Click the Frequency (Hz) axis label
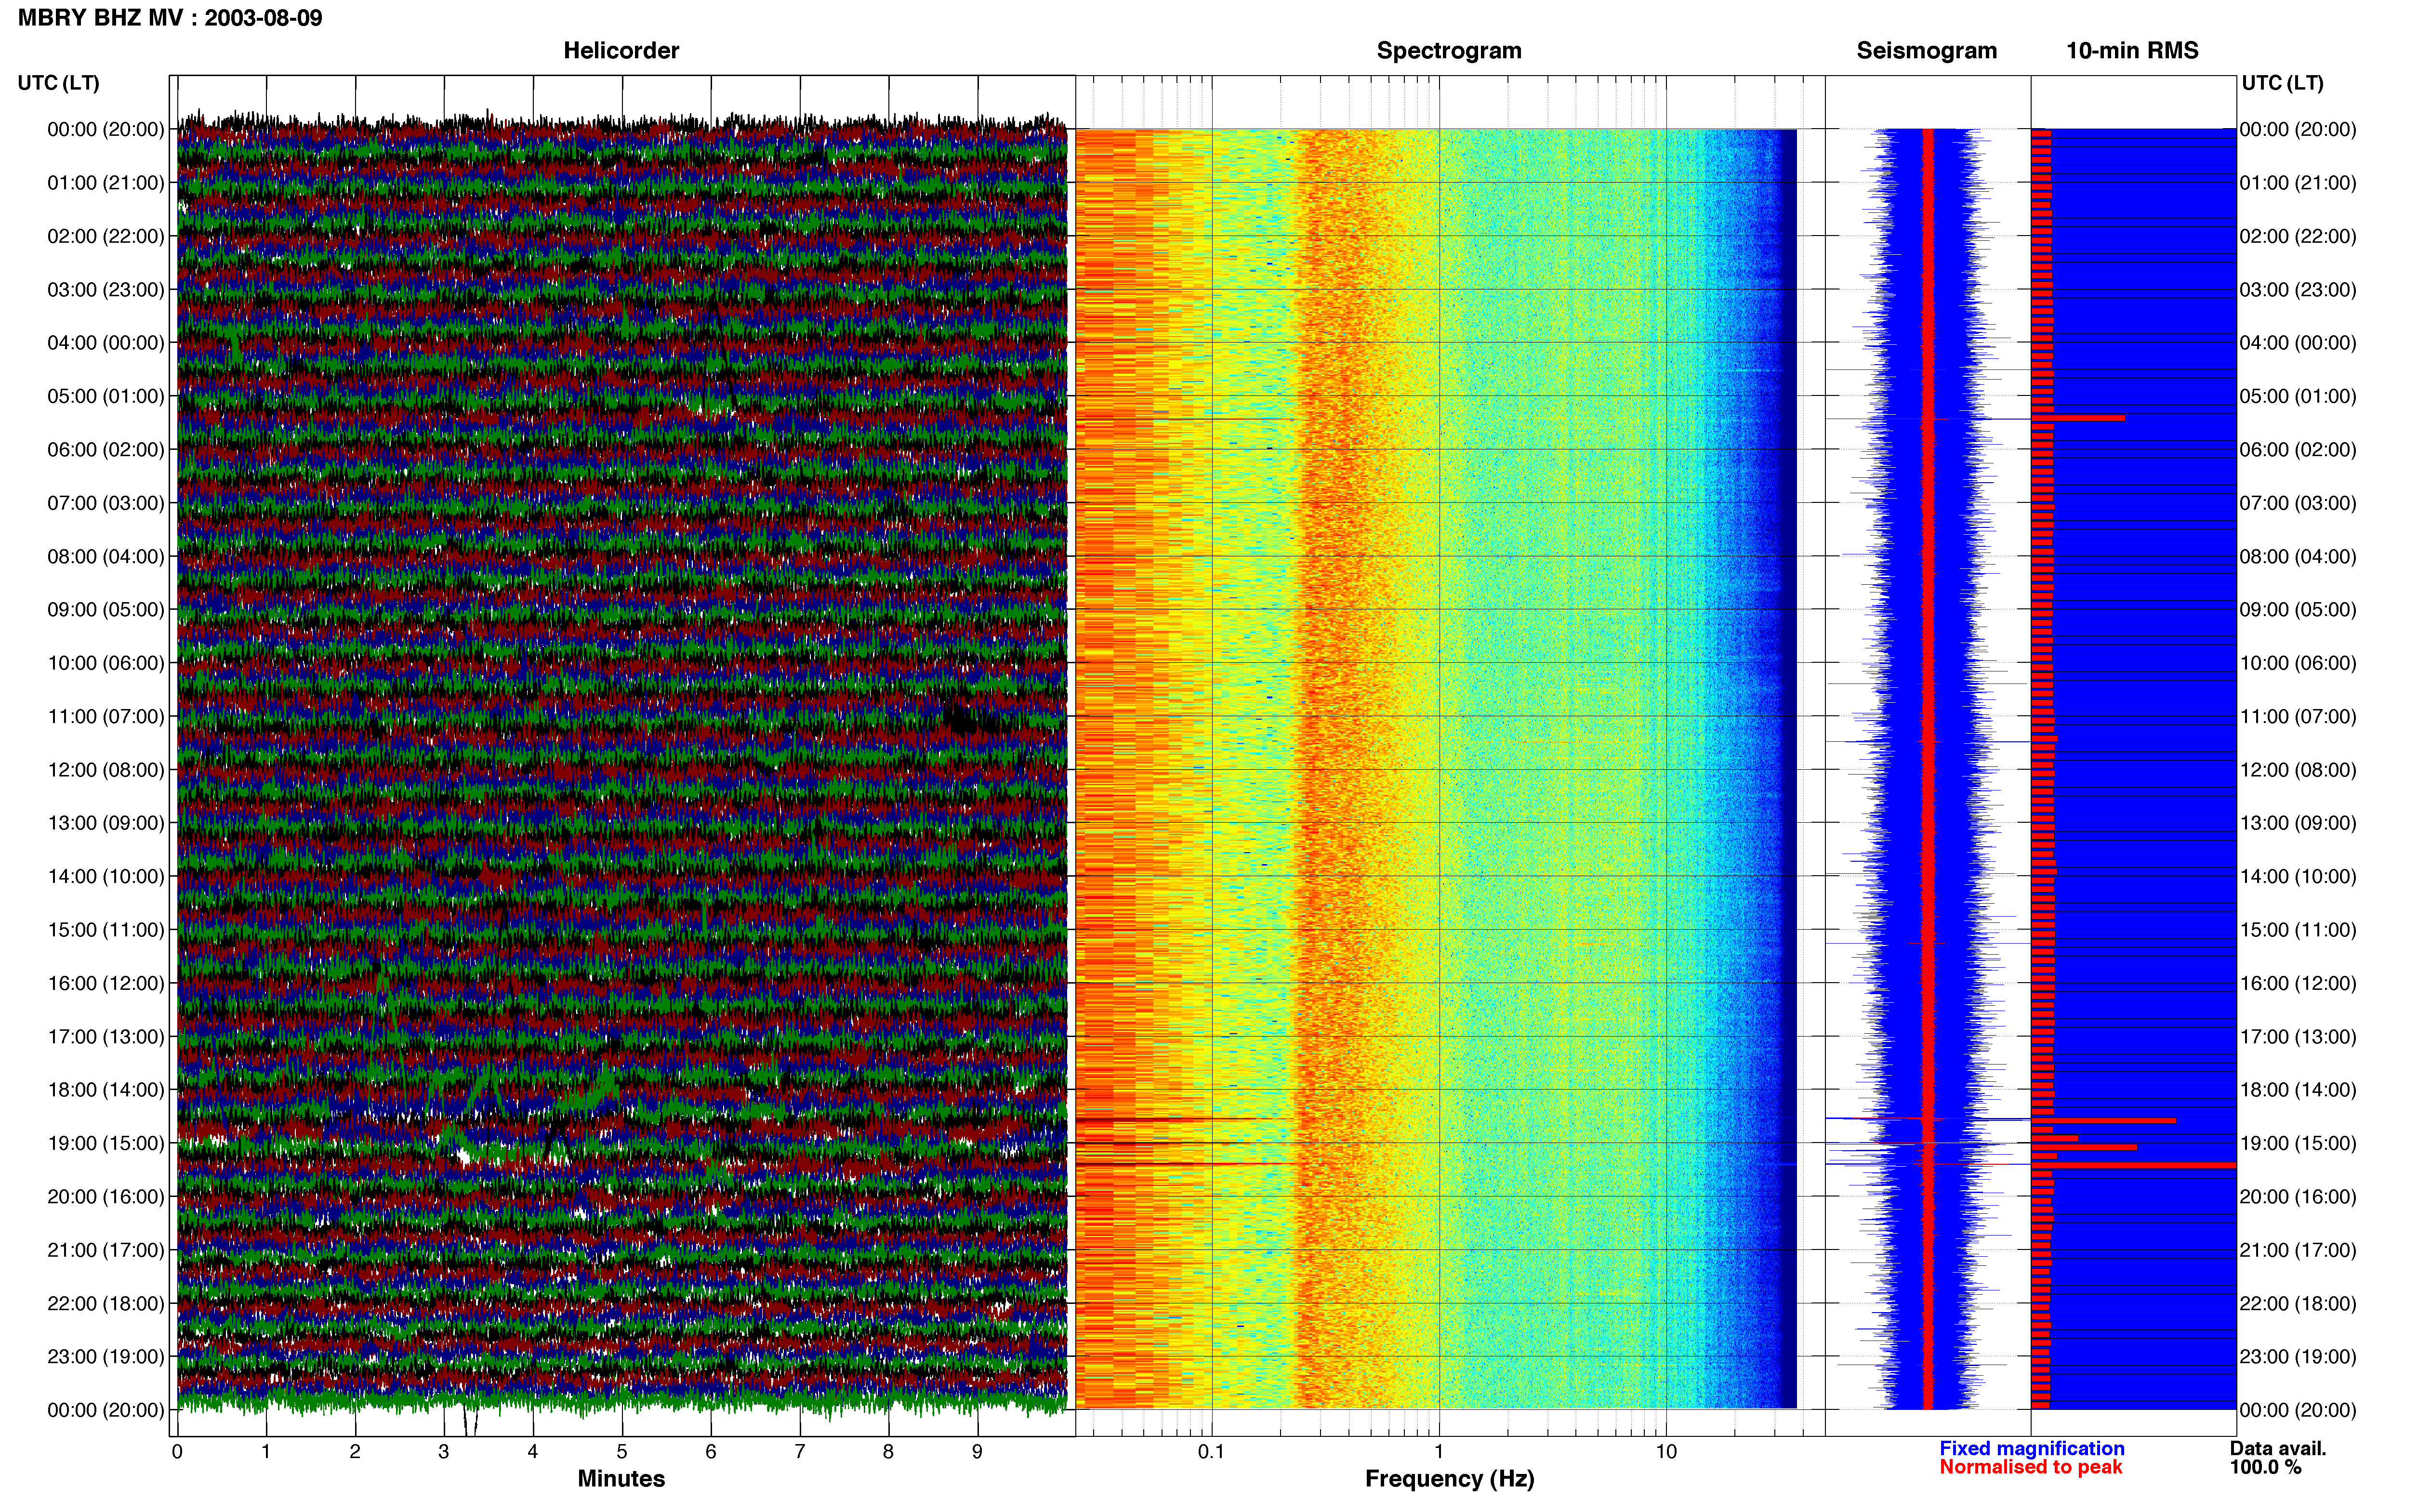This screenshot has width=2418, height=1512. (x=1449, y=1479)
